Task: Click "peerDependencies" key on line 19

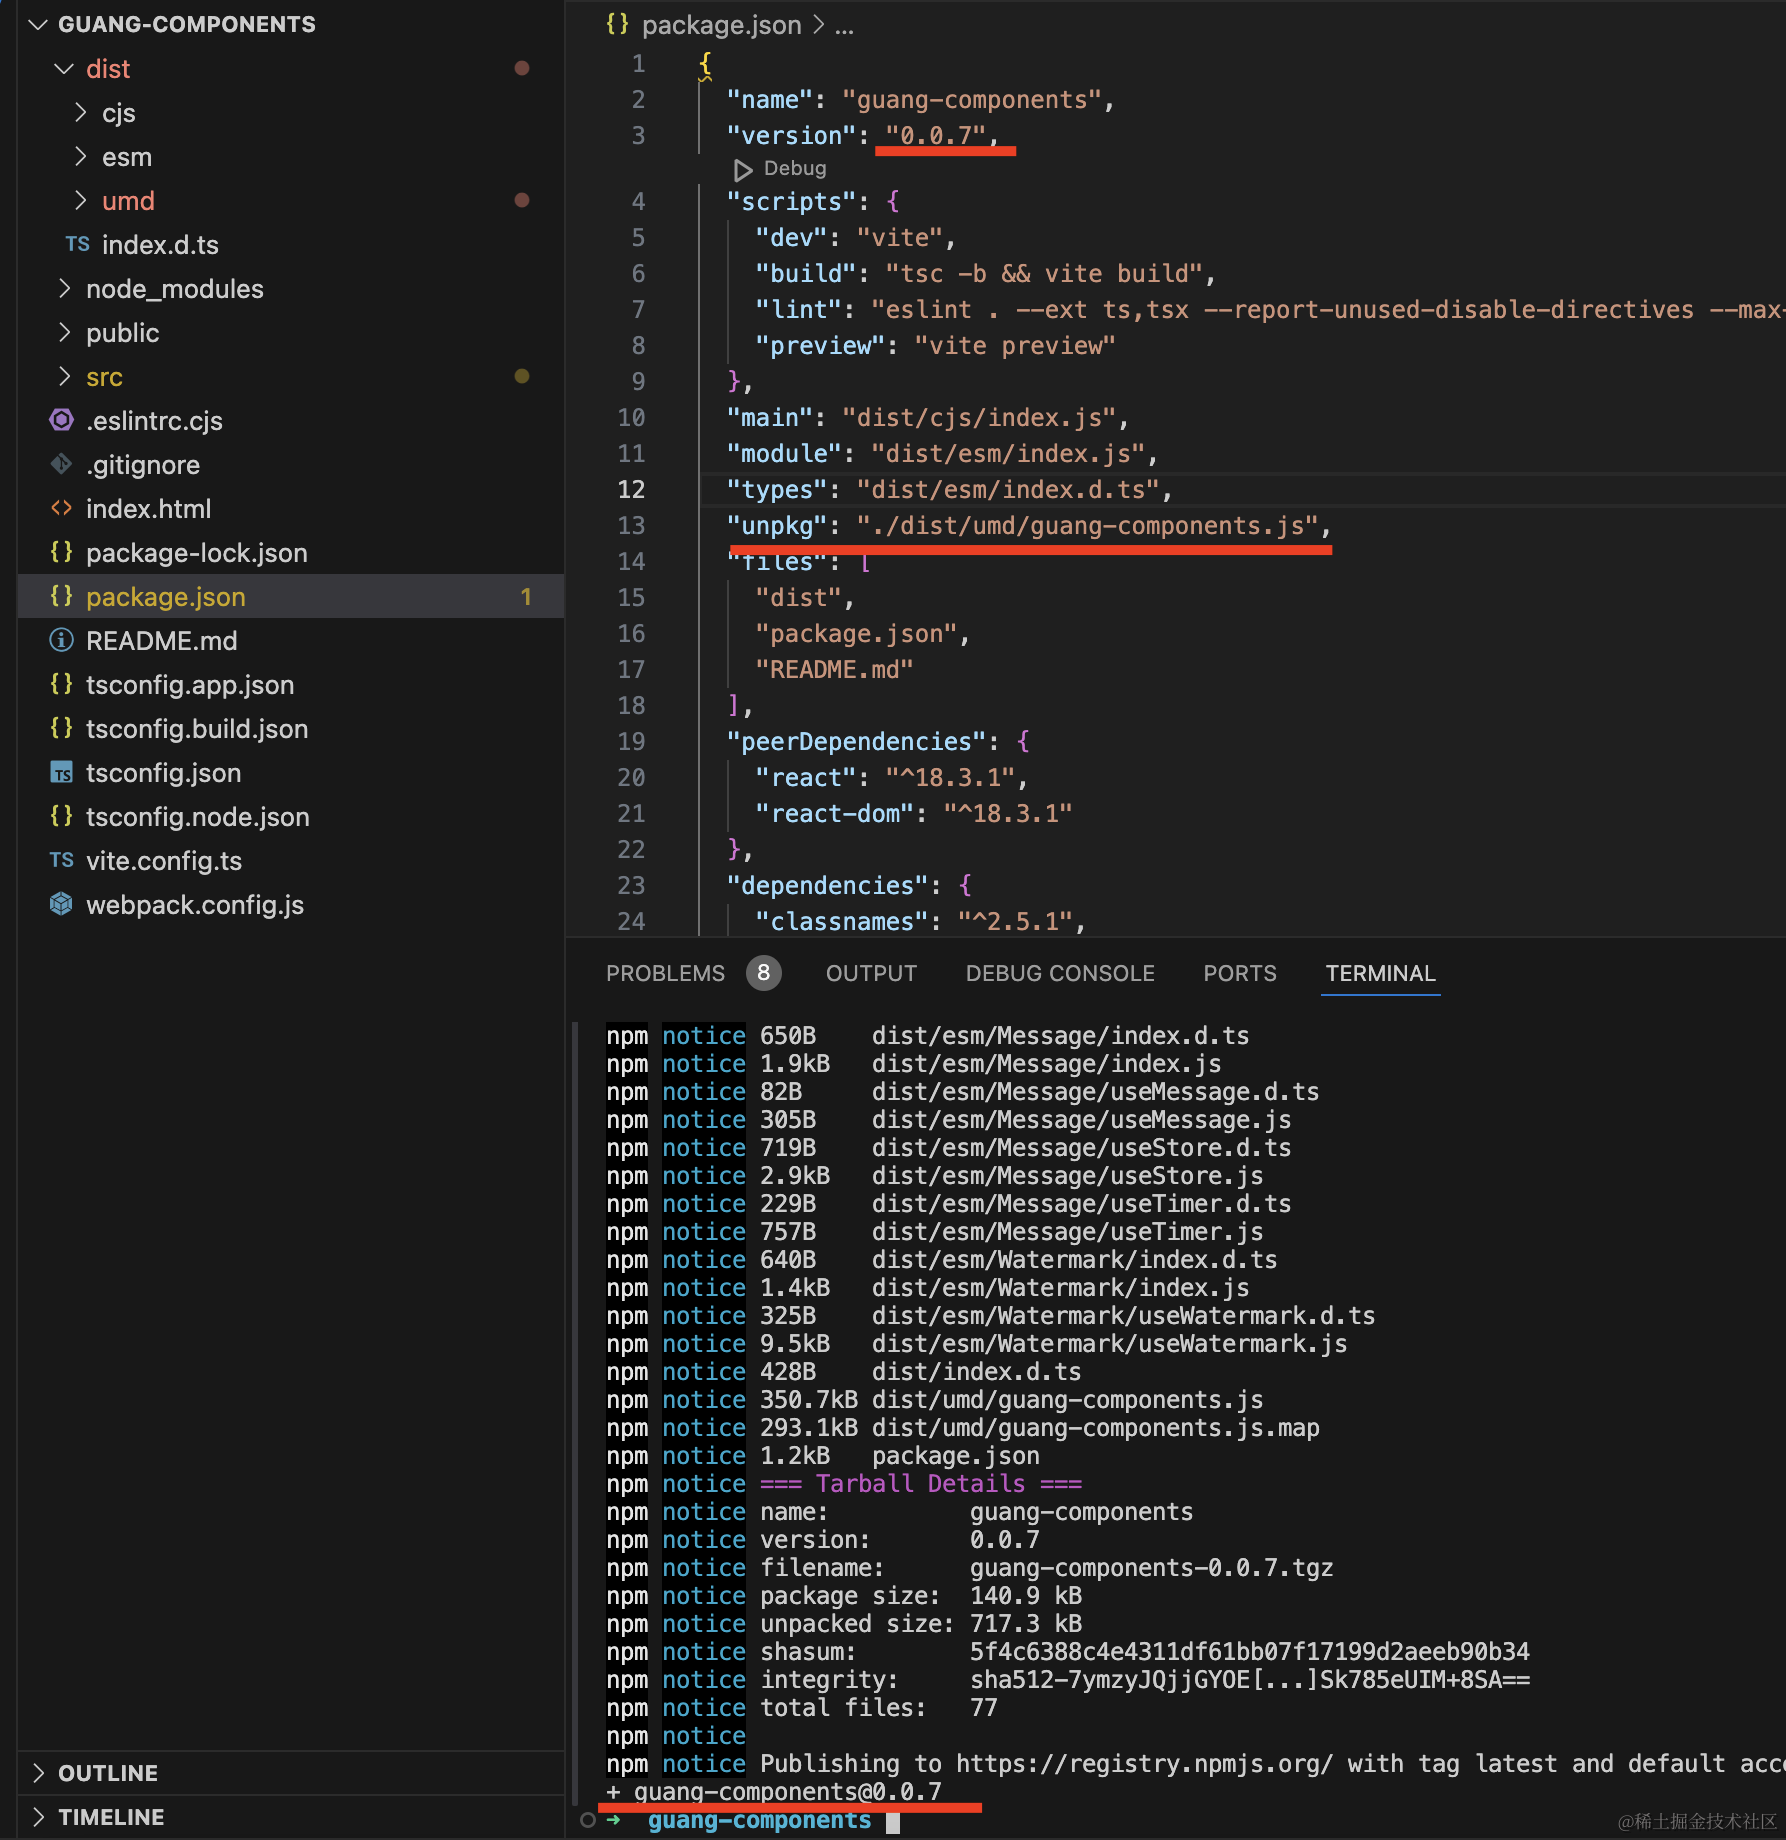Action: (x=856, y=741)
